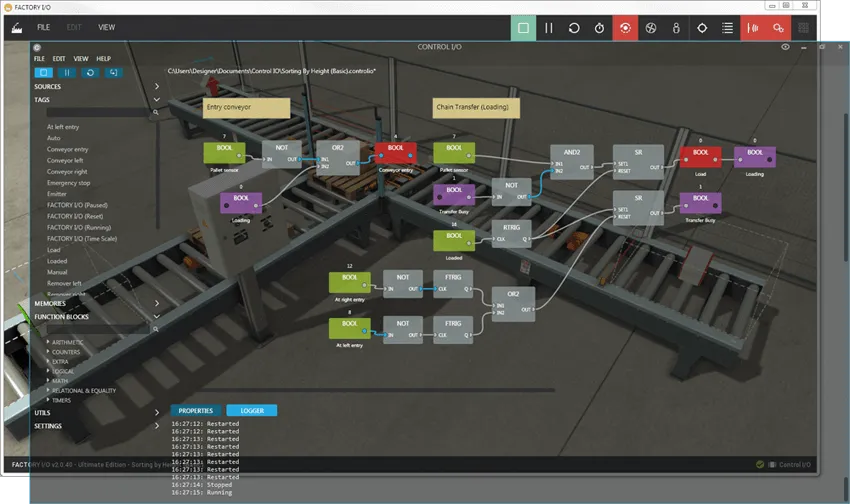Click the function blocks search magnifier icon
This screenshot has height=504, width=850.
pos(156,329)
